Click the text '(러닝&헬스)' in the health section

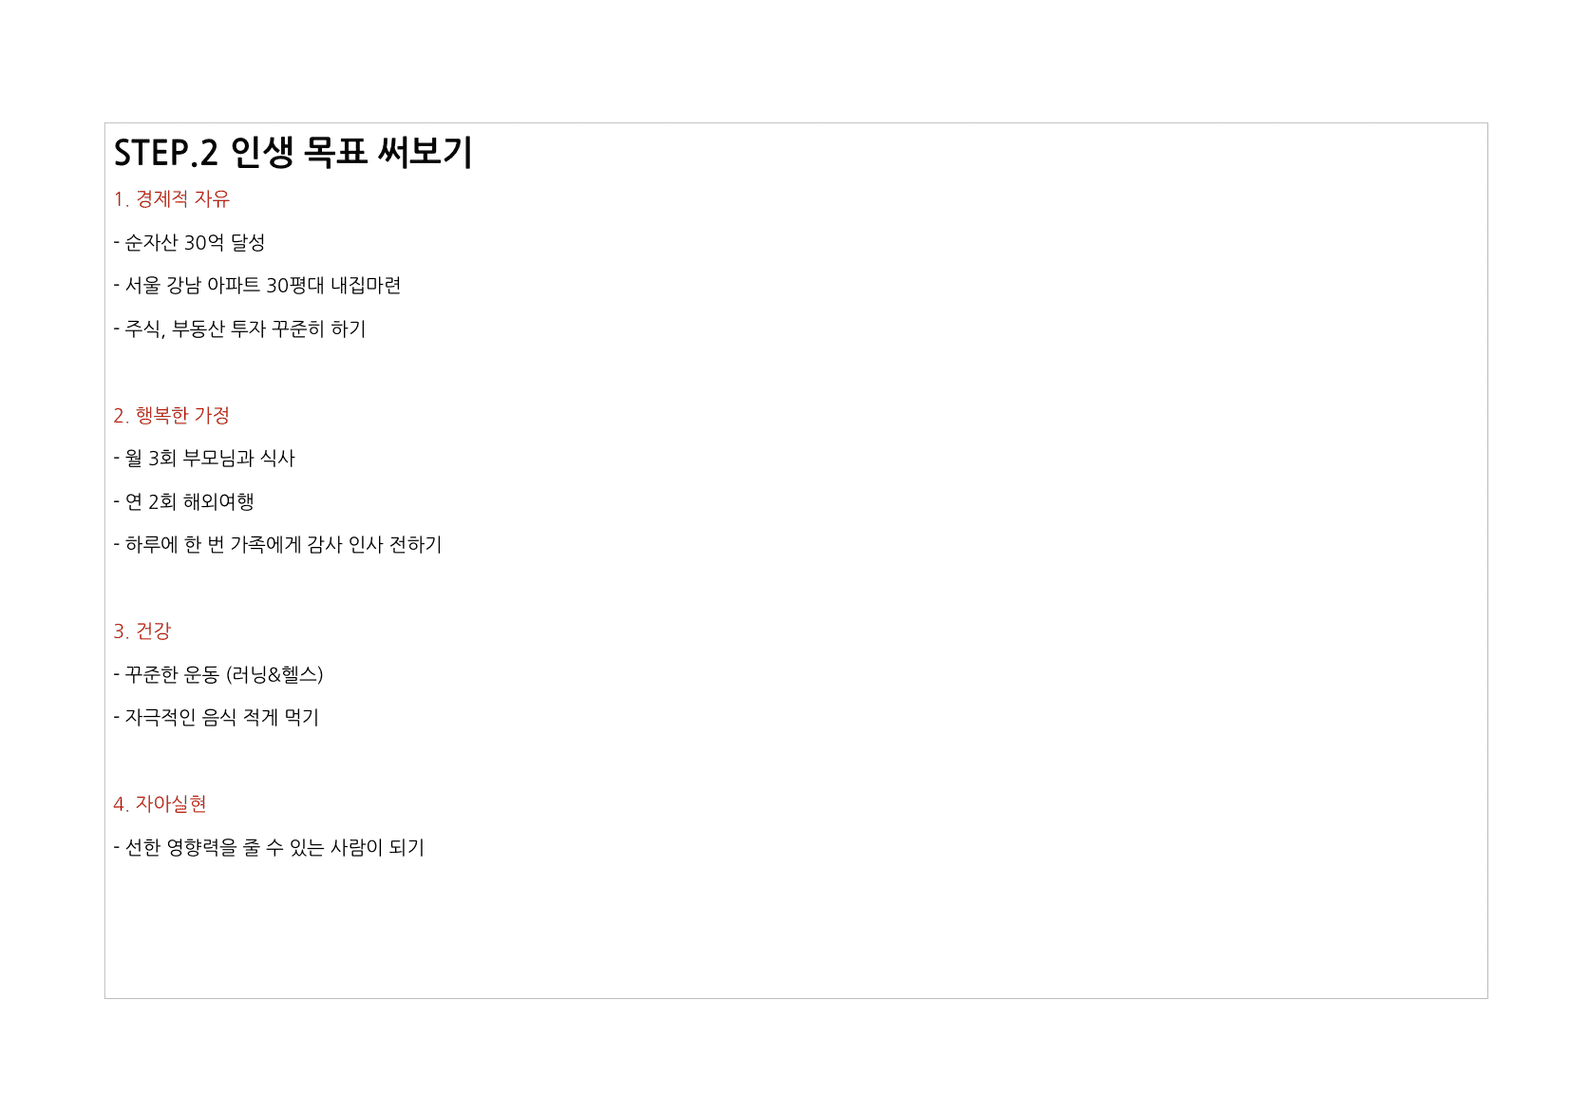tap(275, 675)
